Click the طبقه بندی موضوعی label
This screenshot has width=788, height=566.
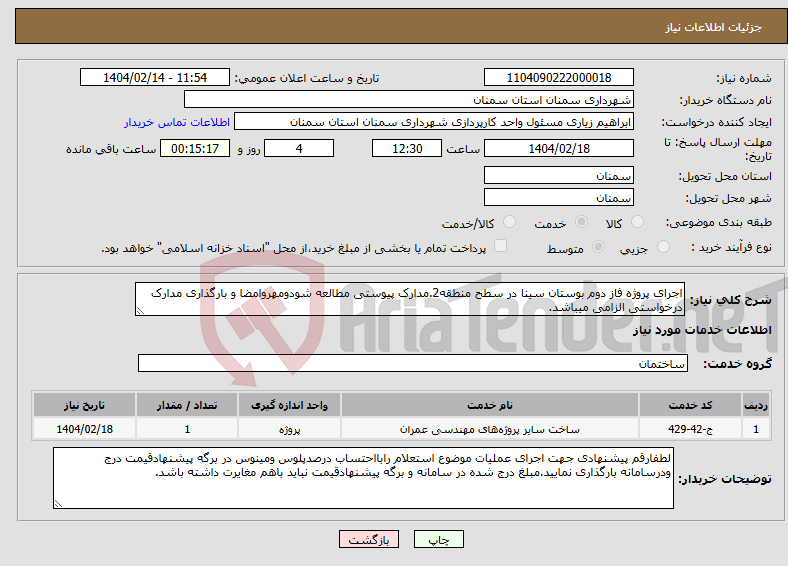click(x=719, y=222)
